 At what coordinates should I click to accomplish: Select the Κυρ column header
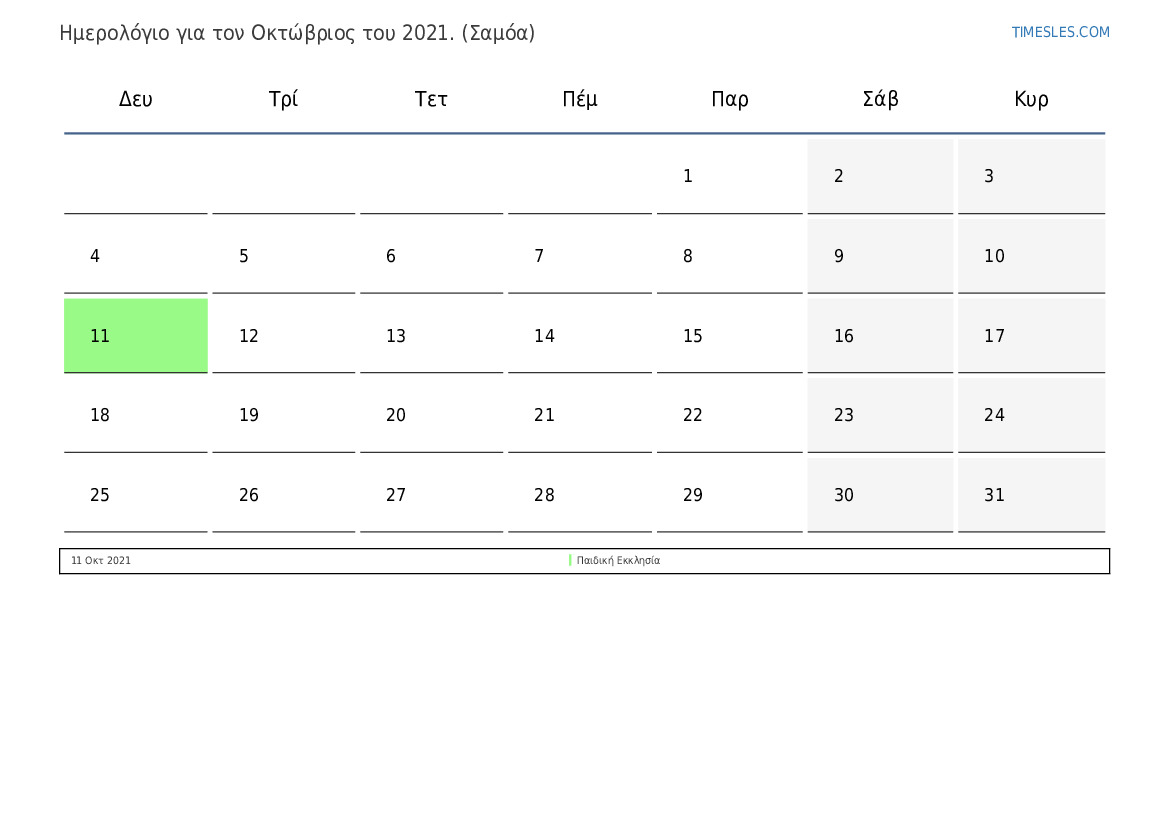tap(1031, 99)
